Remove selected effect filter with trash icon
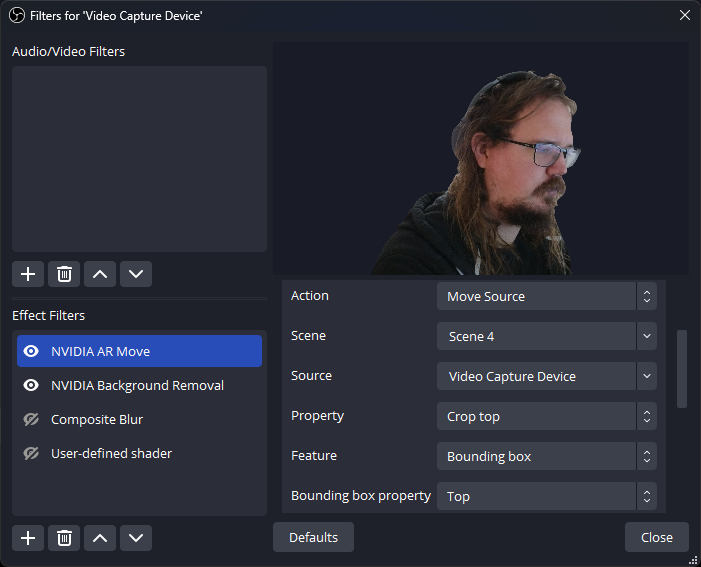The image size is (701, 567). point(64,537)
